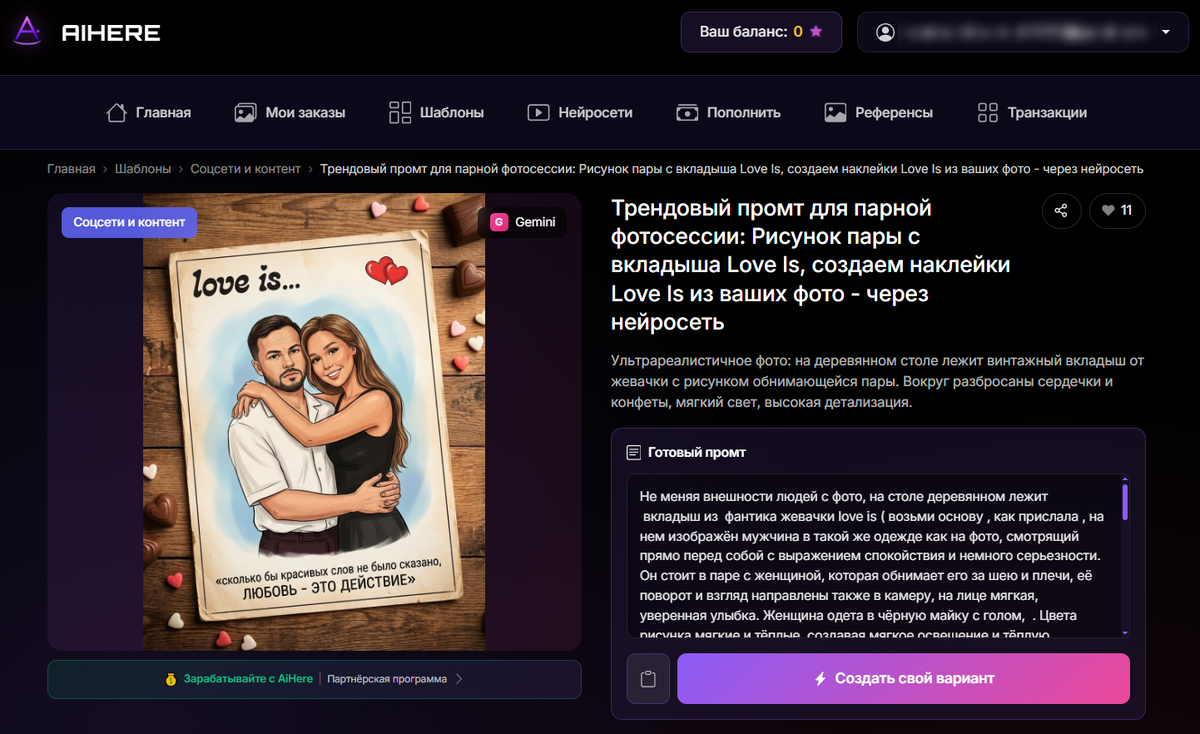Open Мои заказы menu item
Image resolution: width=1200 pixels, height=734 pixels.
pyautogui.click(x=290, y=112)
